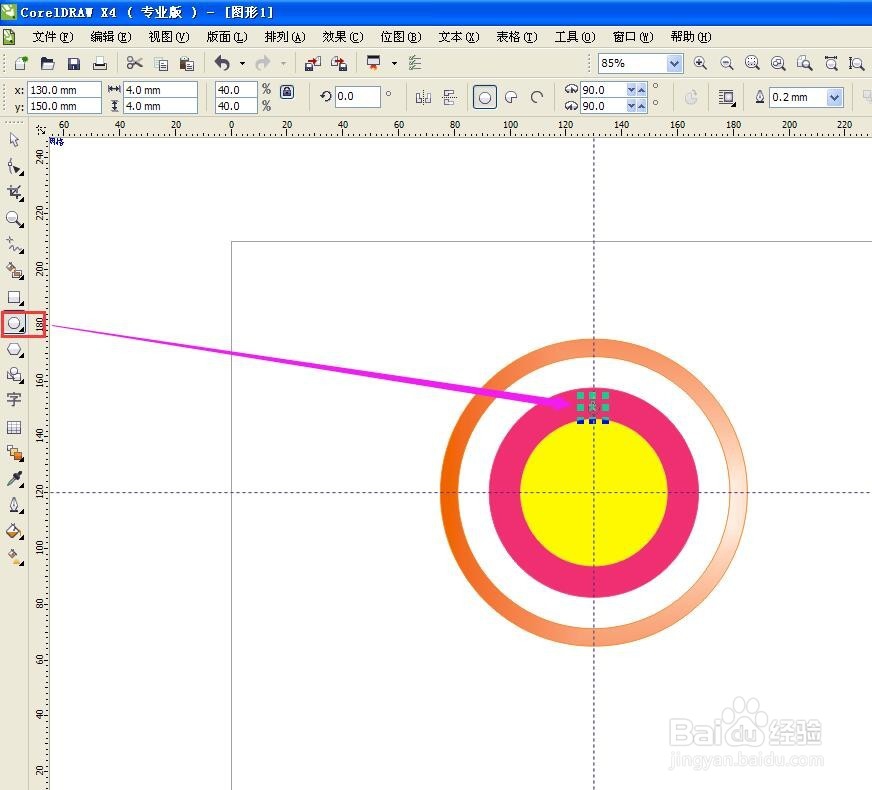The height and width of the screenshot is (790, 872).
Task: Select the Text tool
Action: [x=14, y=400]
